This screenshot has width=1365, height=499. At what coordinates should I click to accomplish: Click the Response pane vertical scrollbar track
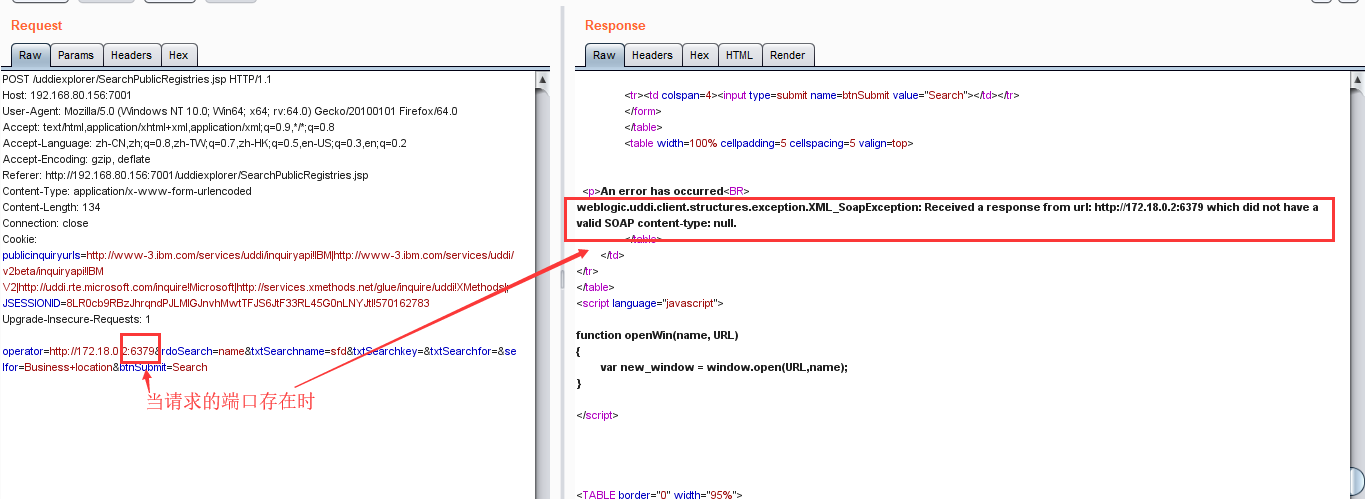(x=1356, y=280)
